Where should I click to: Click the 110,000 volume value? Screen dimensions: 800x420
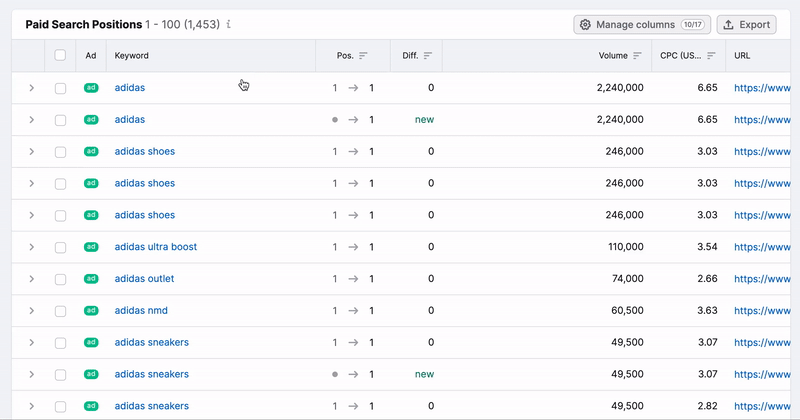click(x=626, y=247)
